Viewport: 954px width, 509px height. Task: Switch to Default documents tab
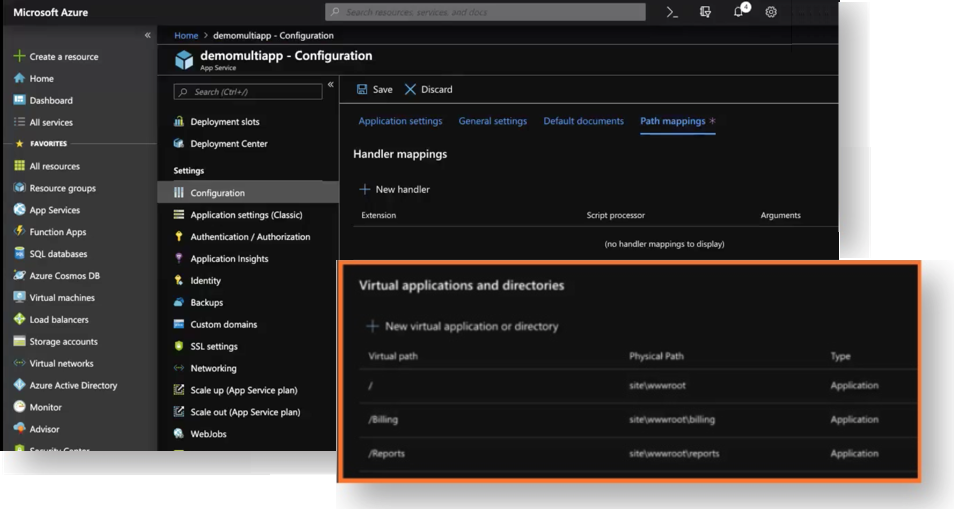(583, 121)
